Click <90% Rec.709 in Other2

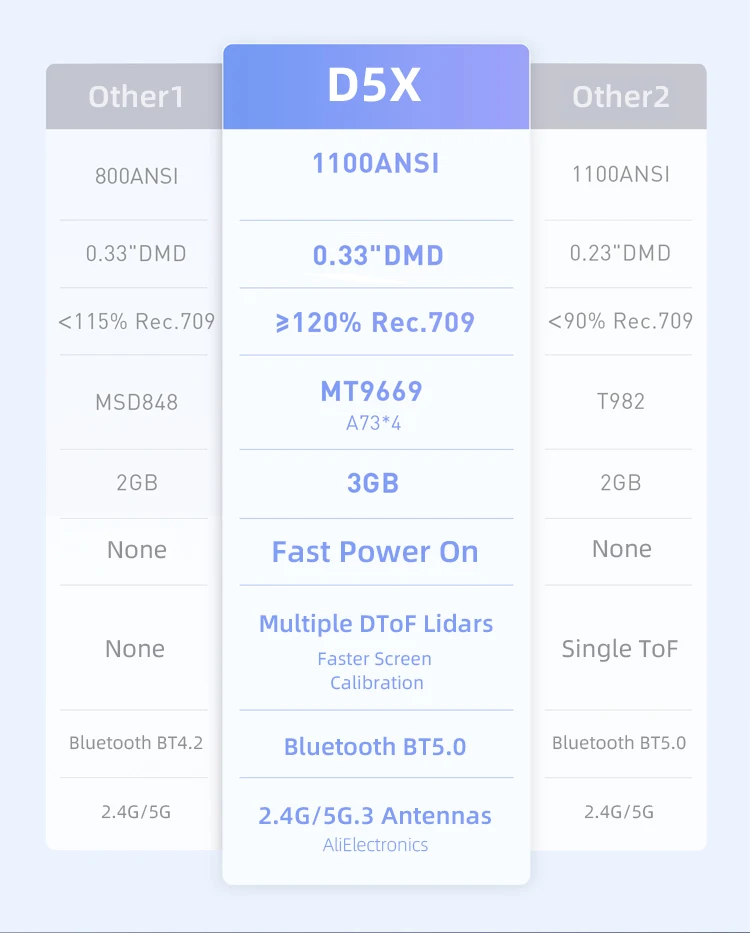620,321
